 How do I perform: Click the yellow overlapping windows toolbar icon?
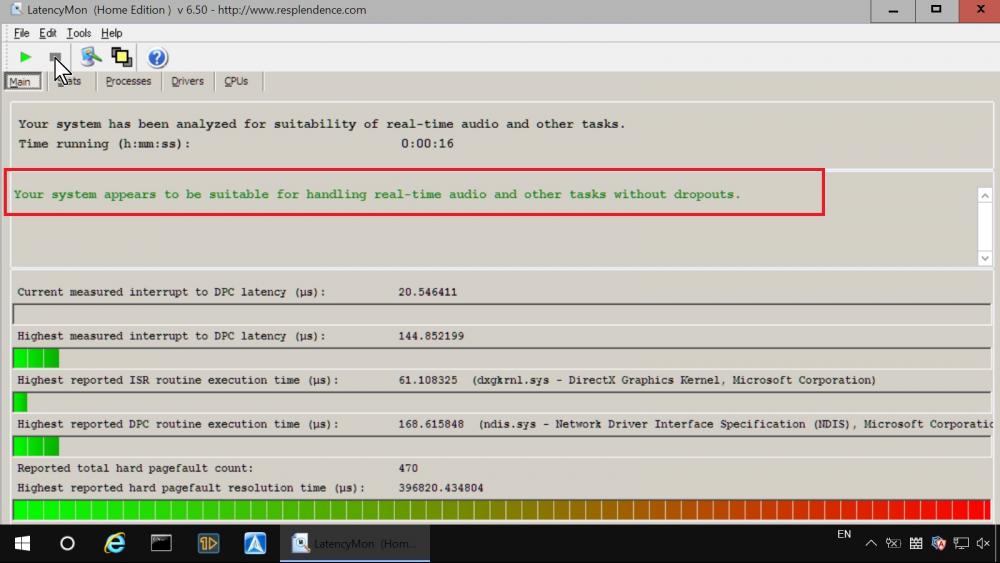pos(122,57)
